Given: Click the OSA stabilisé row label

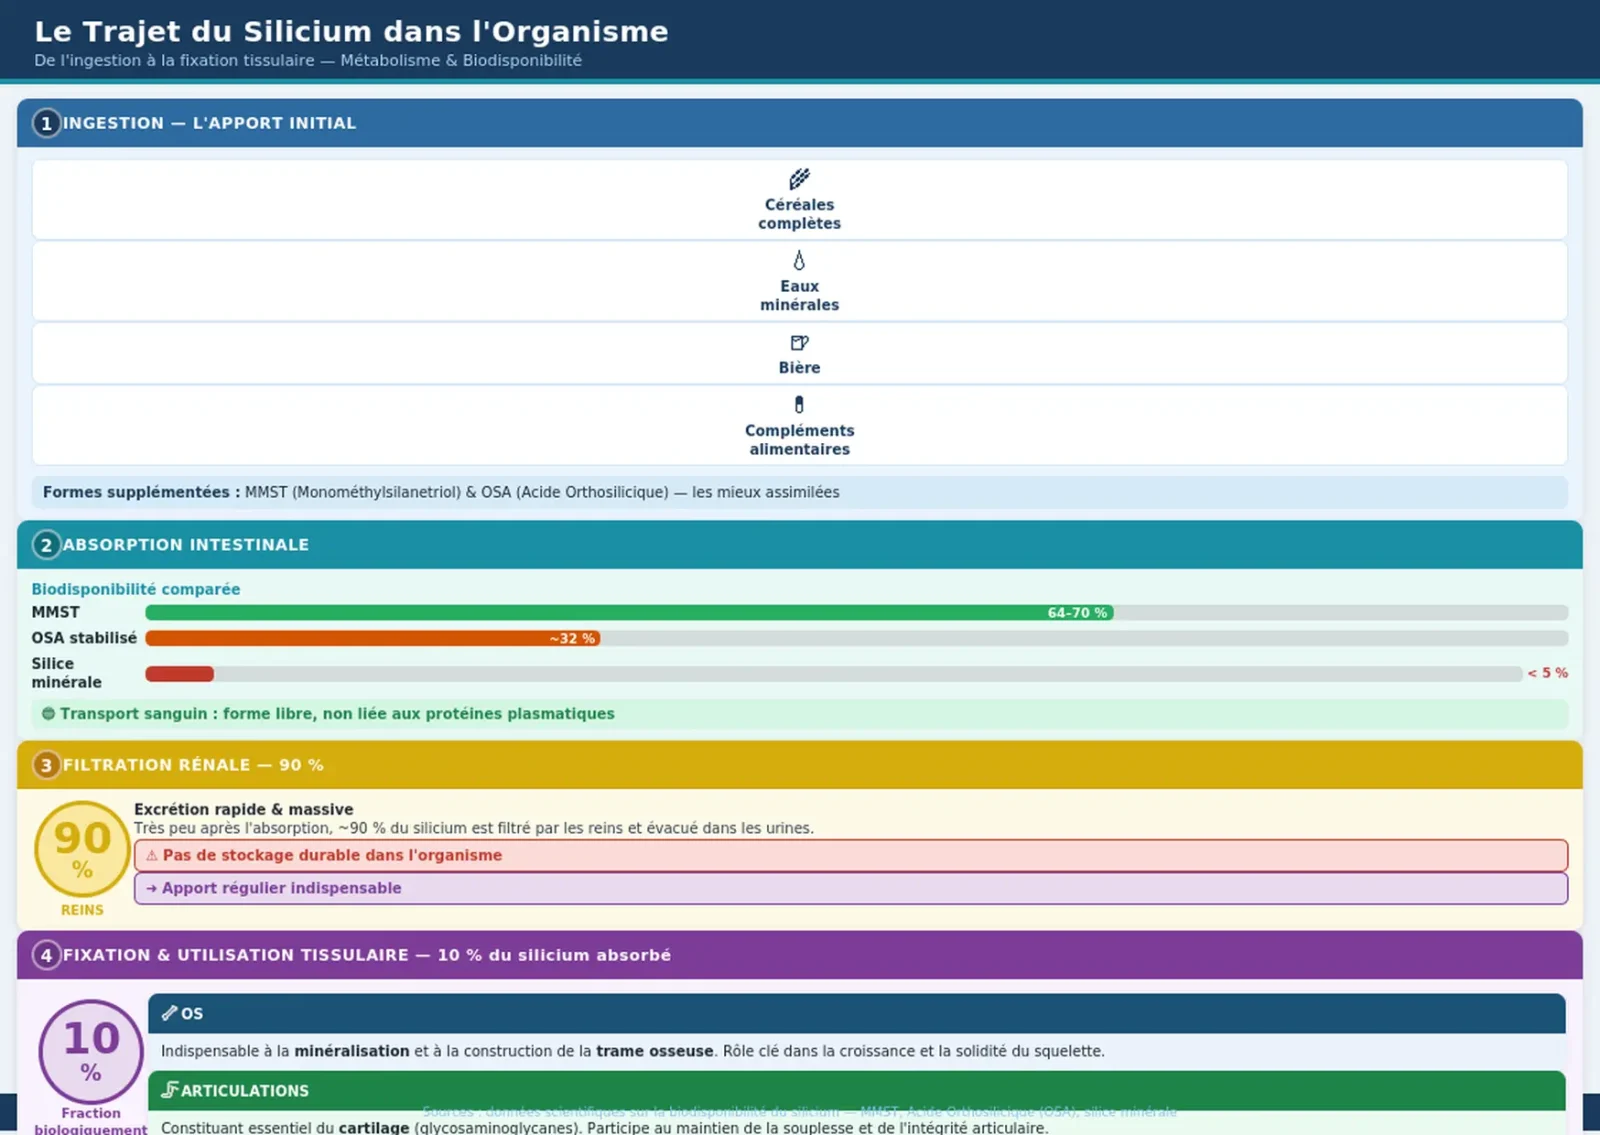Looking at the screenshot, I should [x=84, y=638].
